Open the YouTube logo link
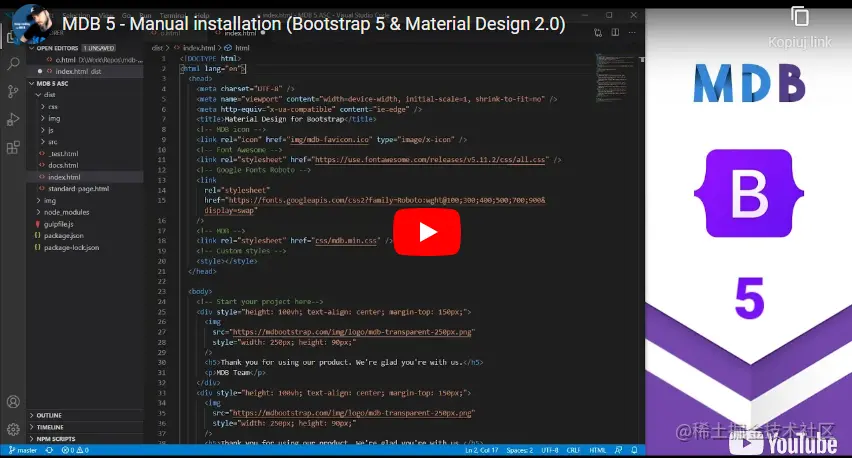The image size is (852, 458). tap(782, 444)
